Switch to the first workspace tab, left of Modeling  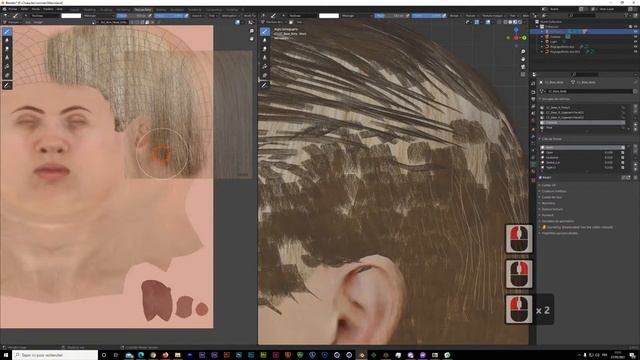(x=74, y=9)
